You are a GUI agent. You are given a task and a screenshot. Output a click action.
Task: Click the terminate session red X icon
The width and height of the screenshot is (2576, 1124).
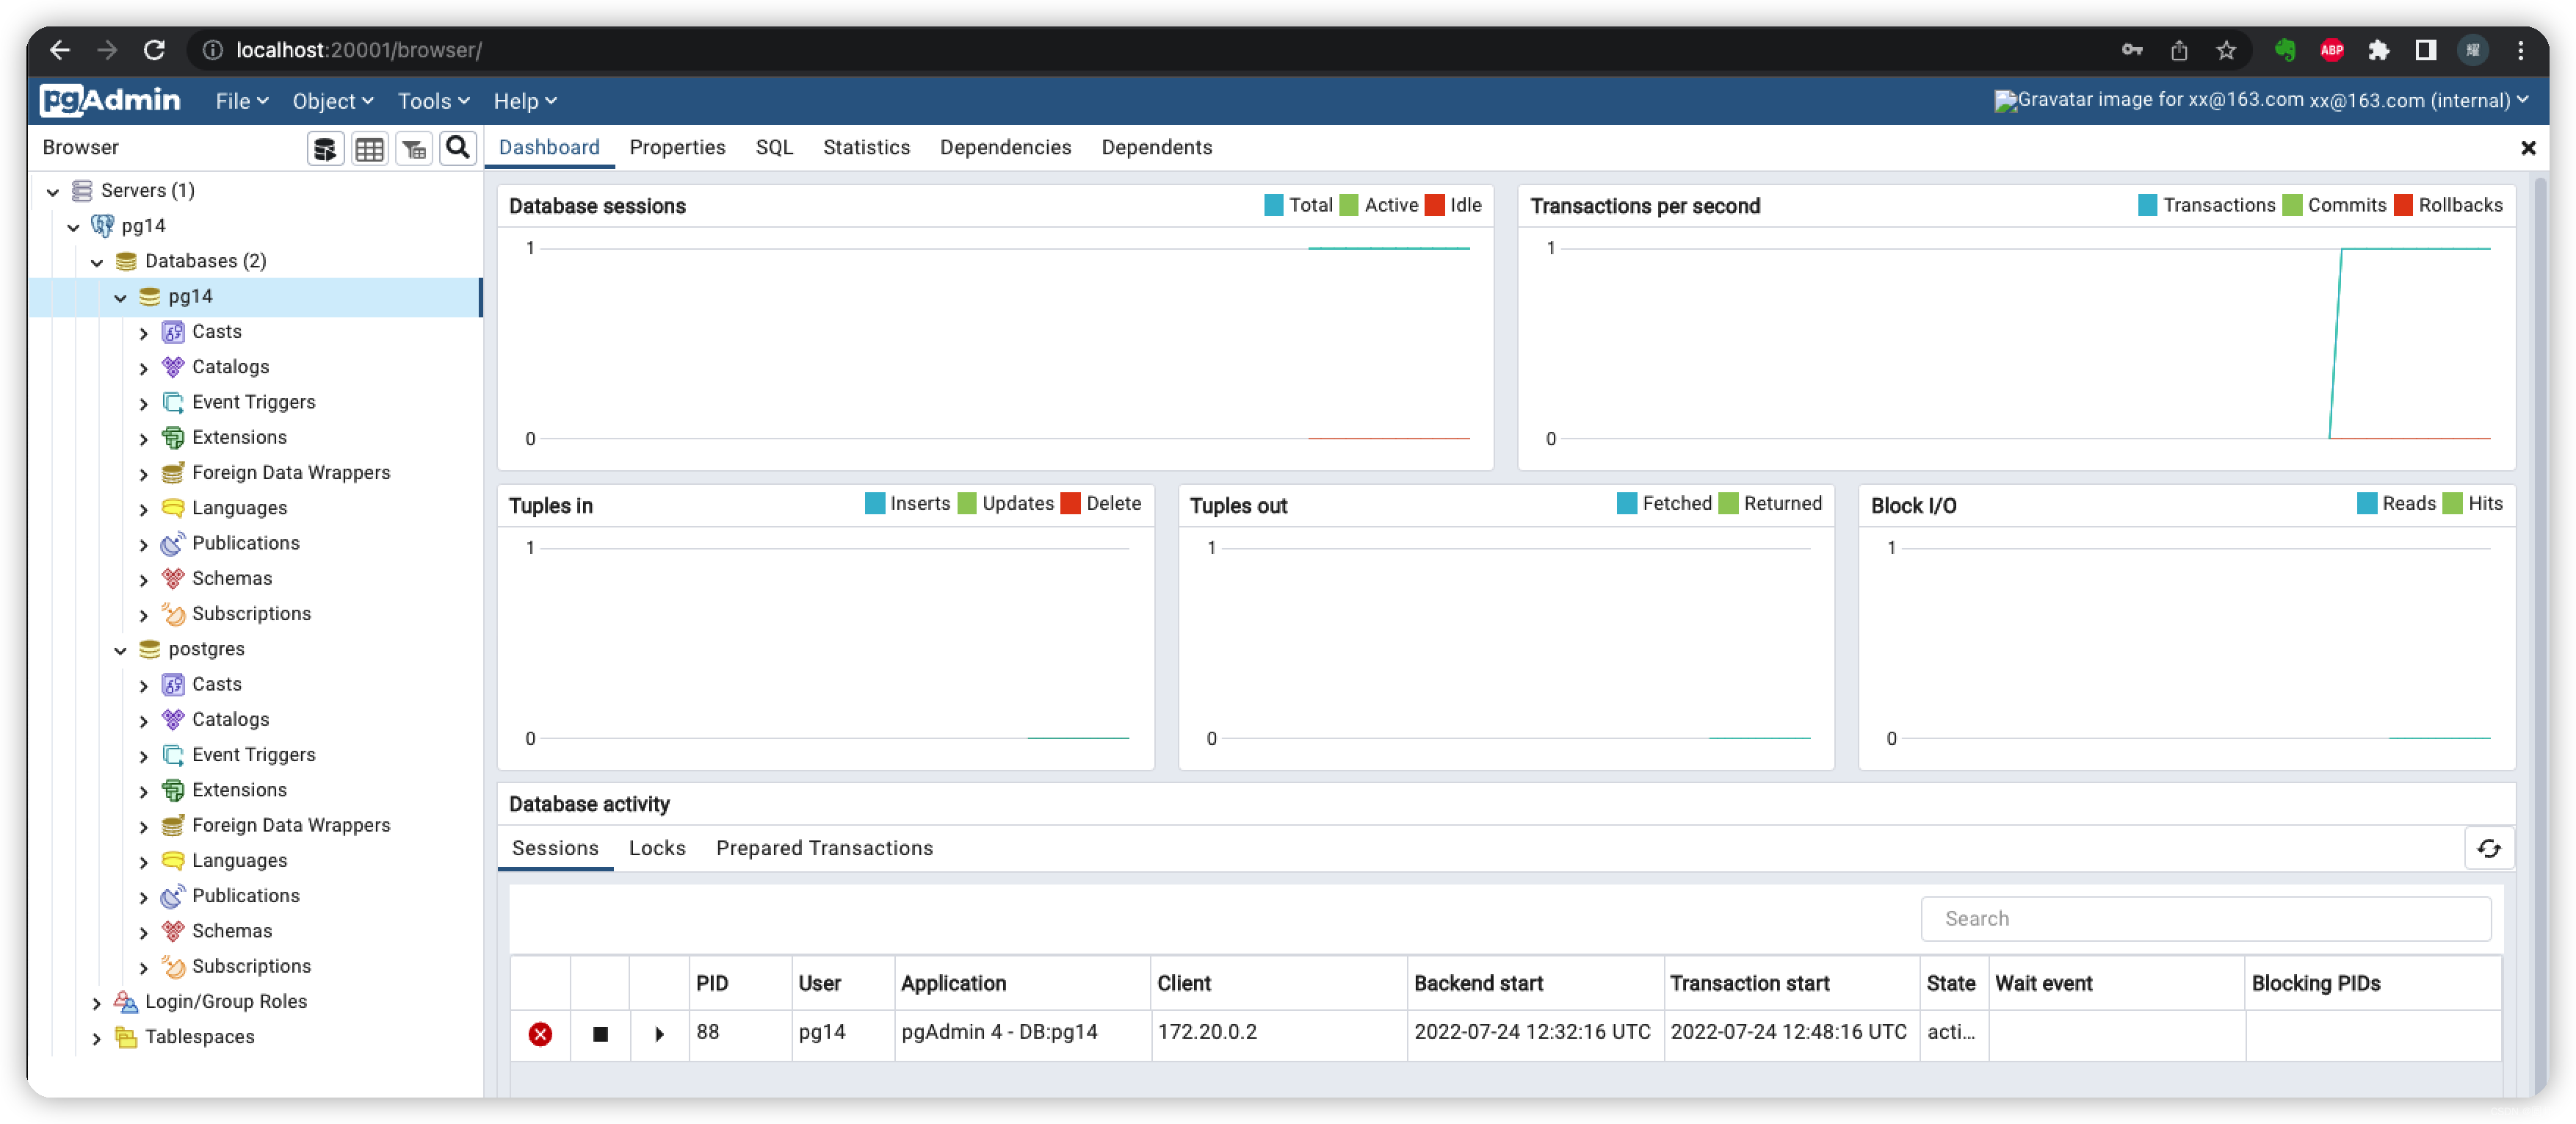(x=540, y=1032)
